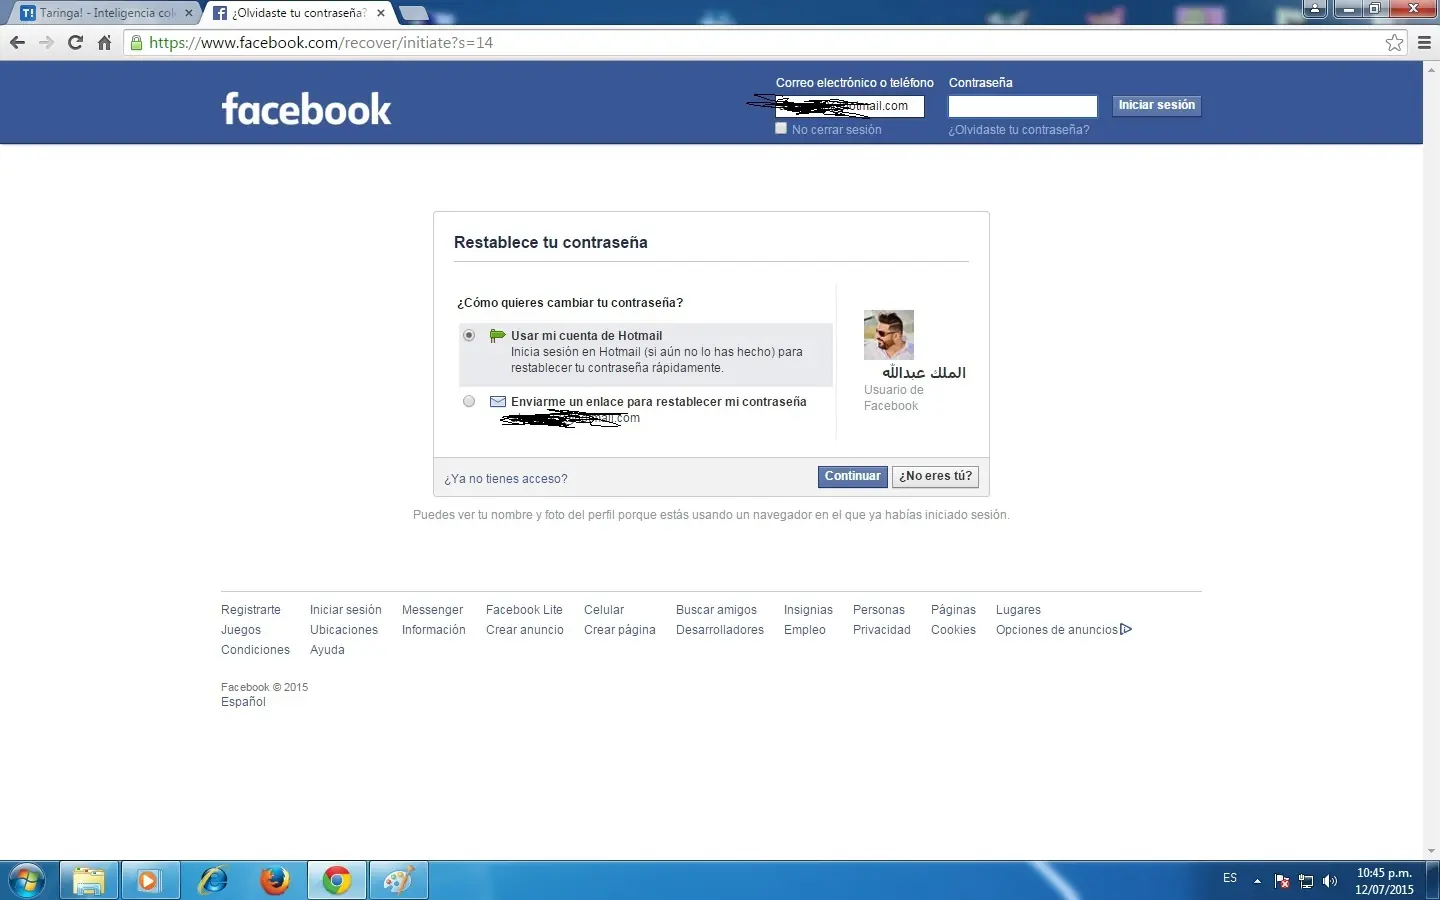1440x900 pixels.
Task: Click the 'Opciones de anuncios' link
Action: tap(1057, 630)
